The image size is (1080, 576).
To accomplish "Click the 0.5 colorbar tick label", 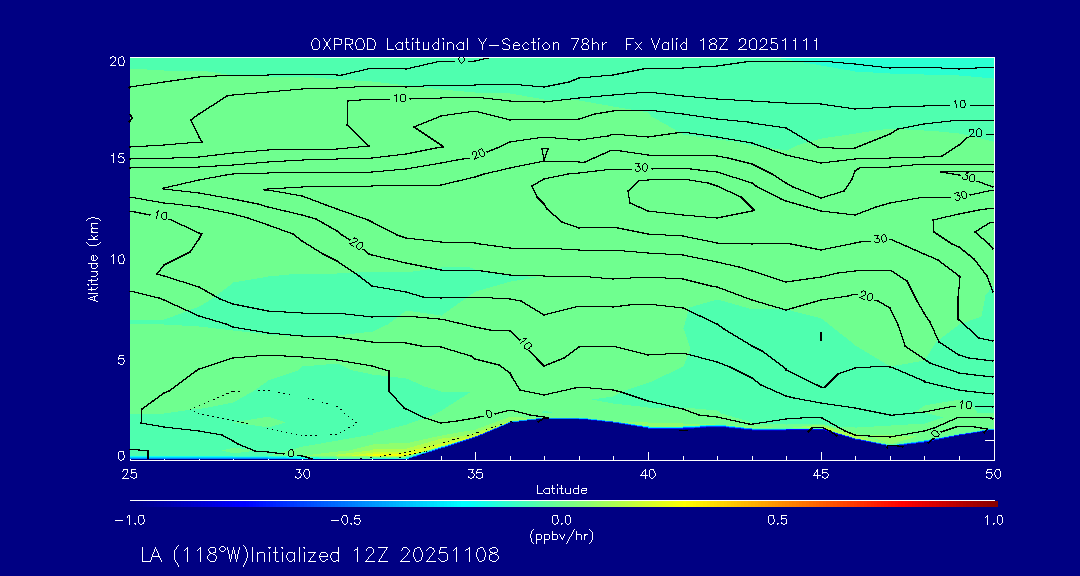I will pos(777,520).
